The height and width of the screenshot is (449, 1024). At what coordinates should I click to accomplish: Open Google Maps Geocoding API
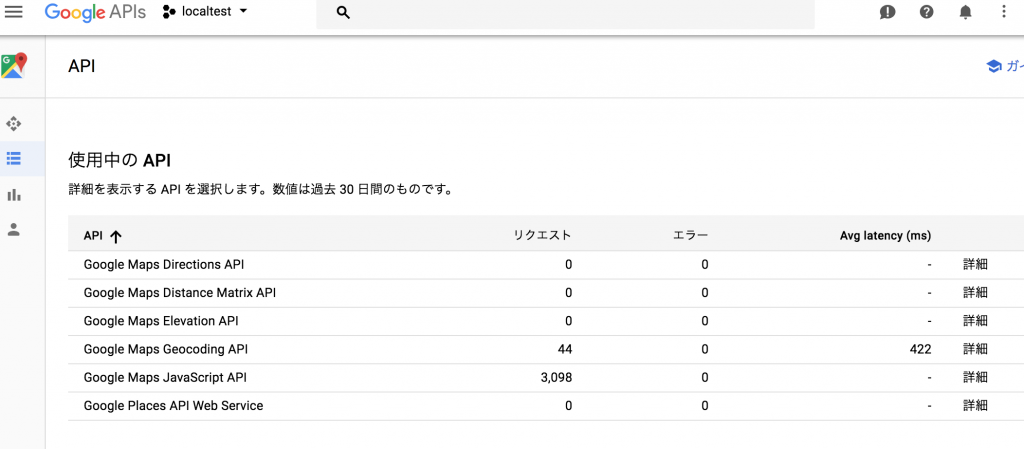[x=166, y=349]
